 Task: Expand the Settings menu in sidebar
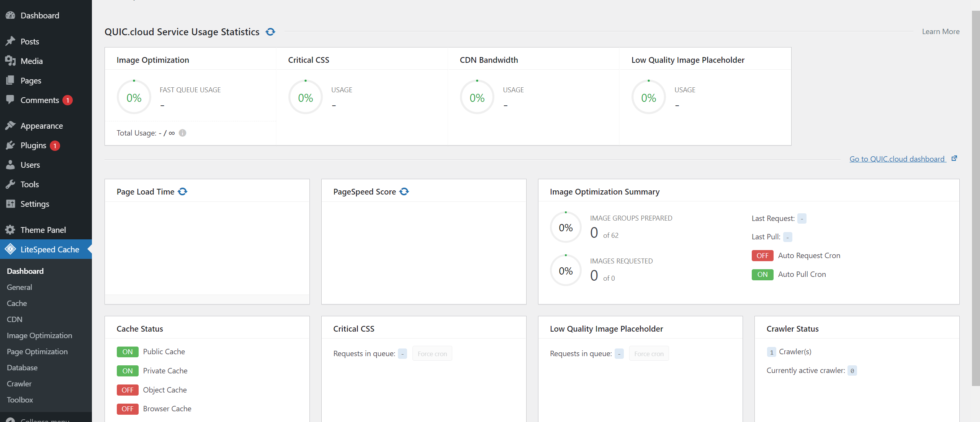point(34,204)
